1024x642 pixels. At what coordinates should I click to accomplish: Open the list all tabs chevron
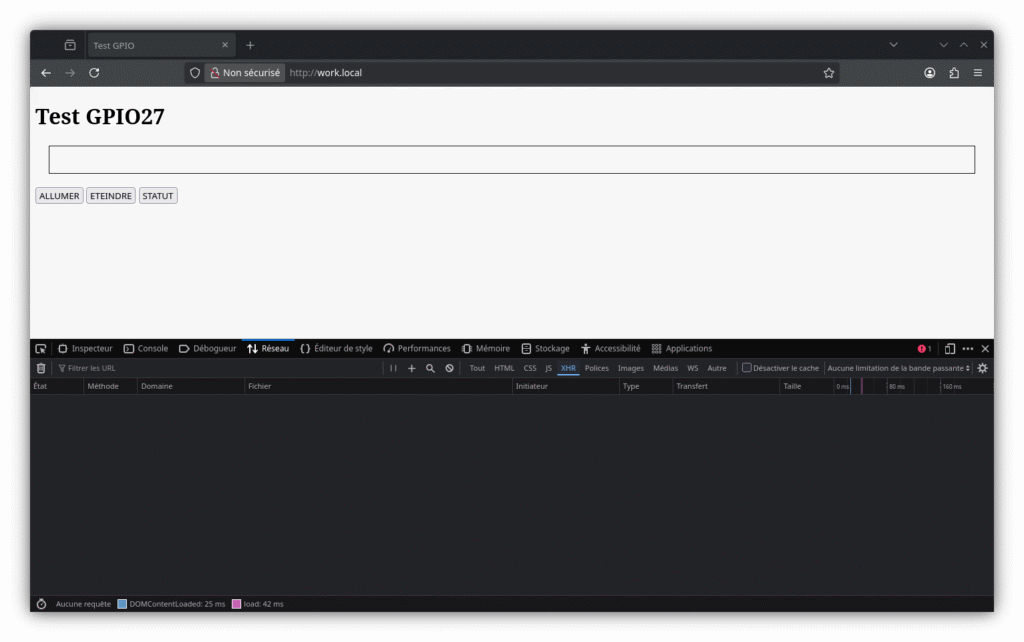point(893,45)
